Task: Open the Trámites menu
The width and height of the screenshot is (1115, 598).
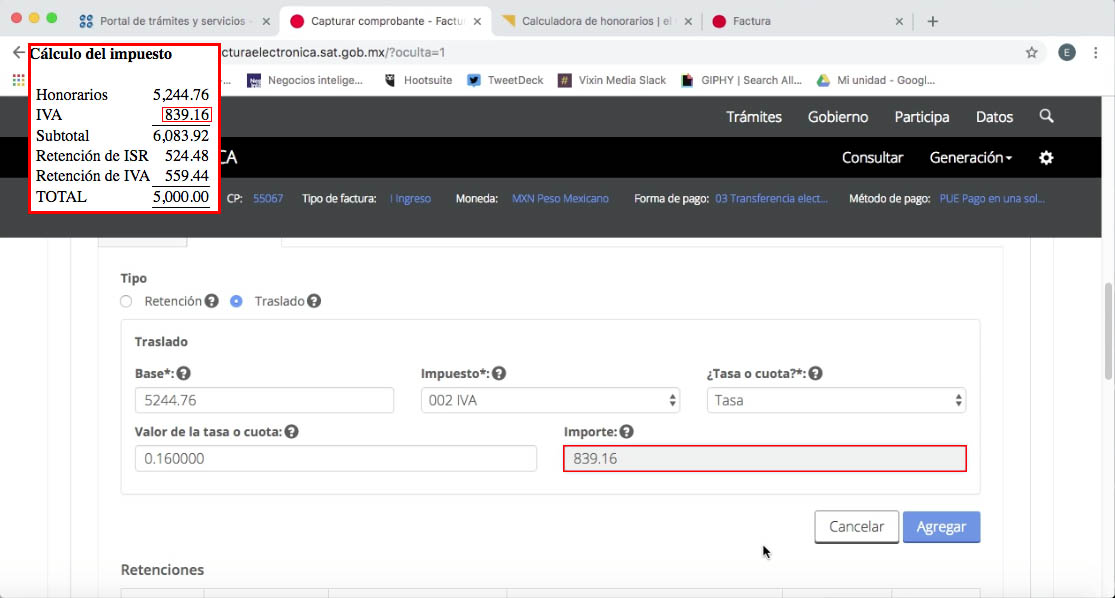Action: point(754,117)
